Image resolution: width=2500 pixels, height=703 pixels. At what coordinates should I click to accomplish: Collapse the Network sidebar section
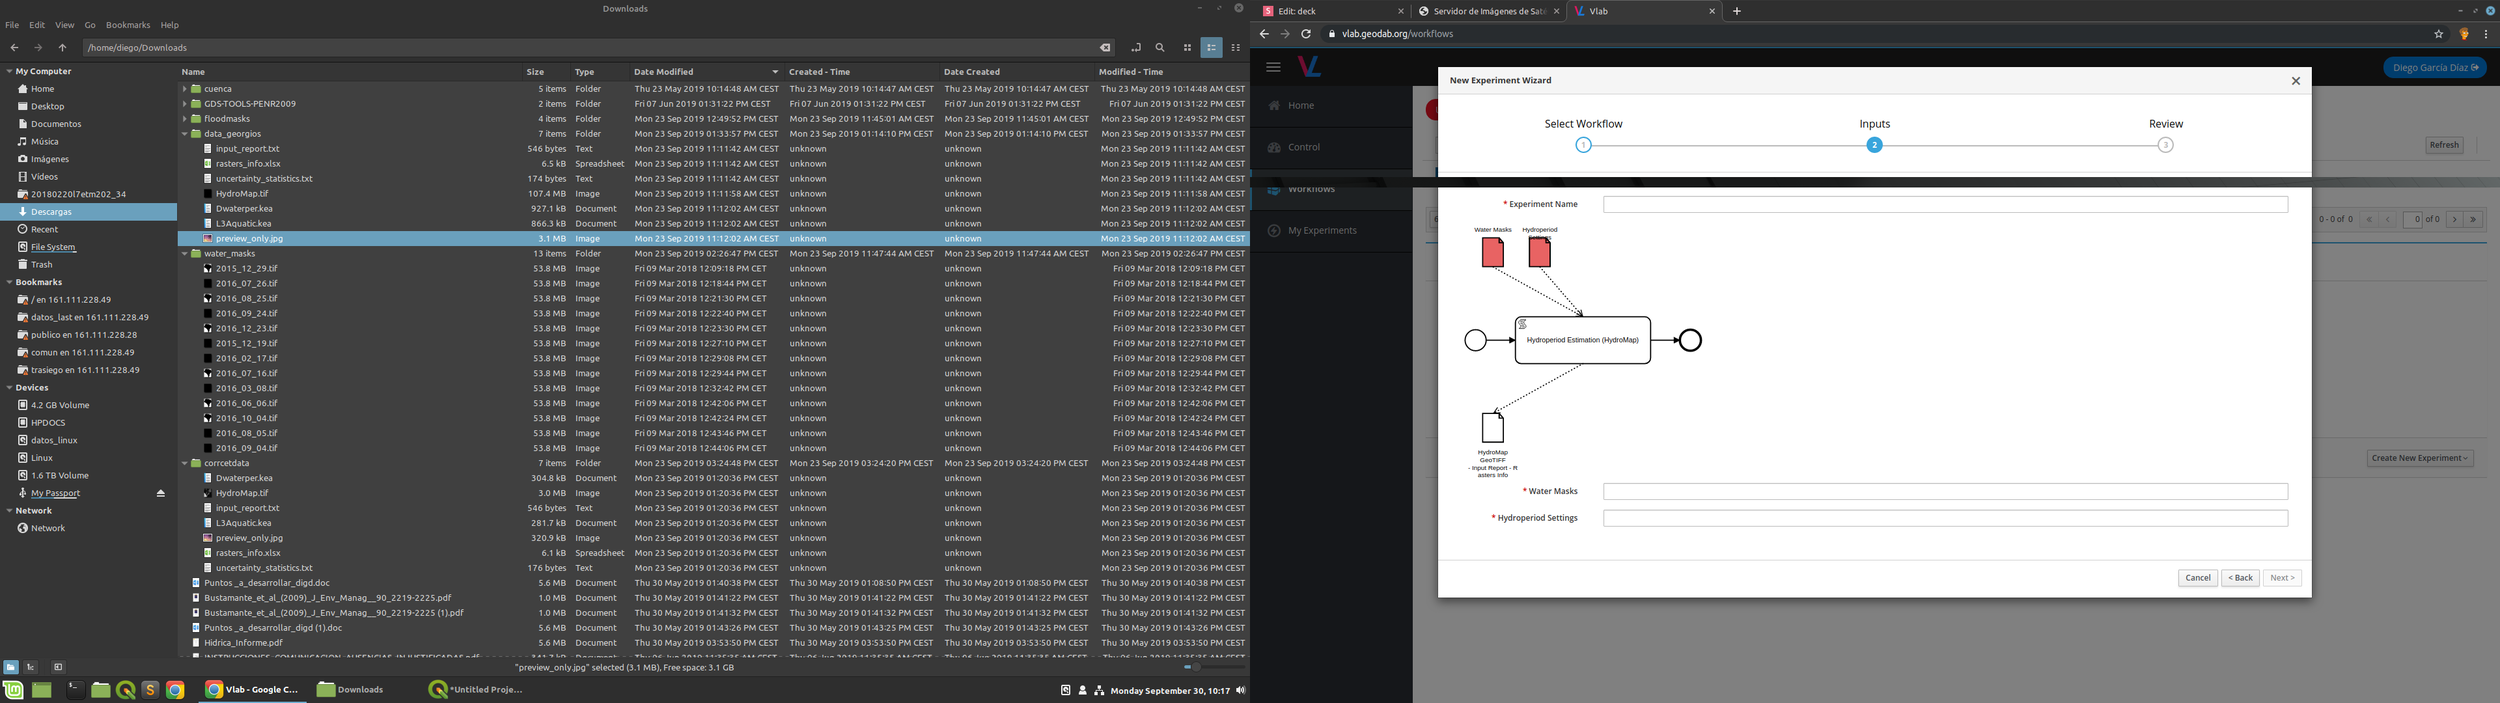pyautogui.click(x=9, y=511)
